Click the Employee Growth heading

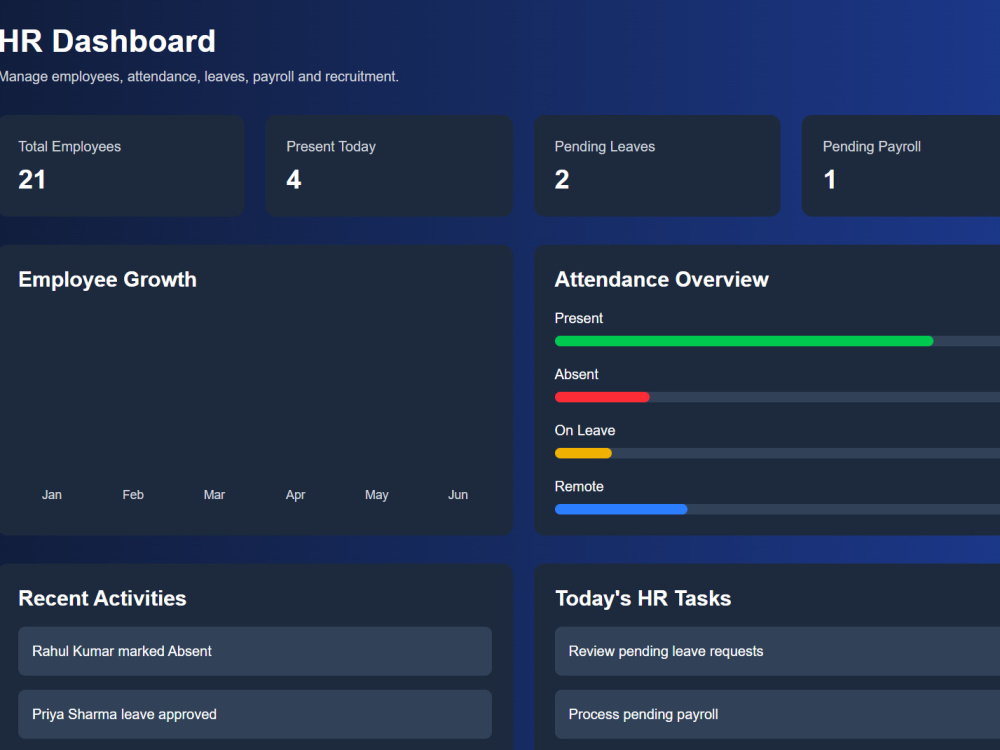tap(107, 279)
